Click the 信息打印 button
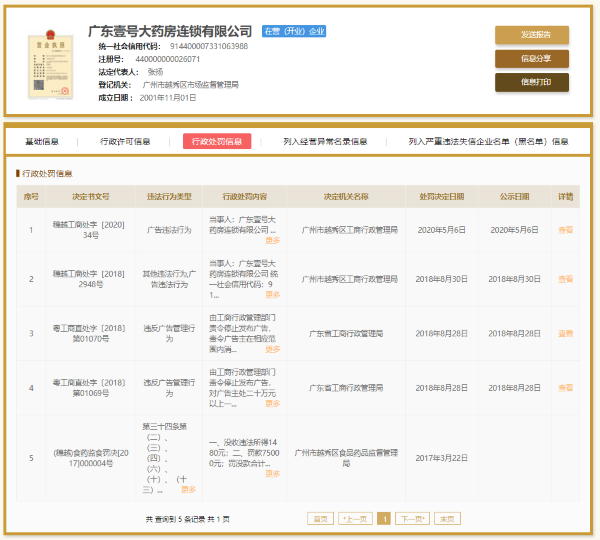600x540 pixels. (x=532, y=82)
